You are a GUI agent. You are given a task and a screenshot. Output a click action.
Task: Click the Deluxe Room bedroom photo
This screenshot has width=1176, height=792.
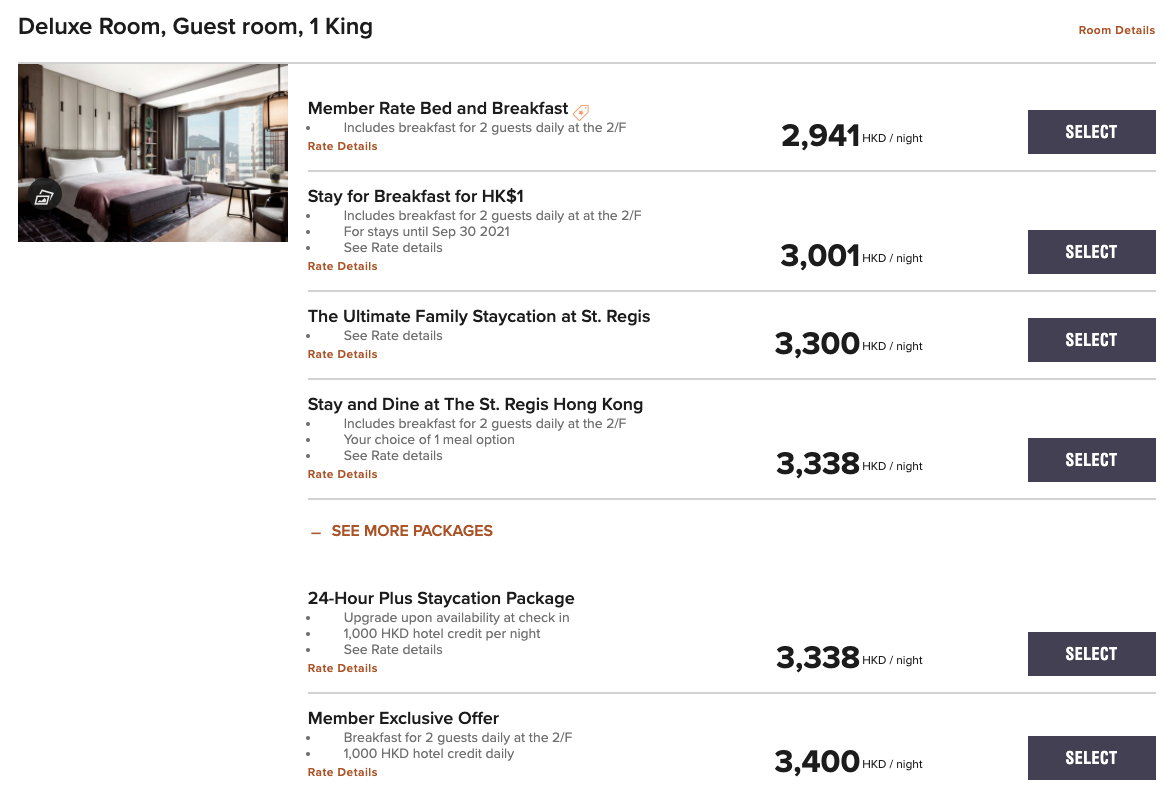(x=153, y=153)
